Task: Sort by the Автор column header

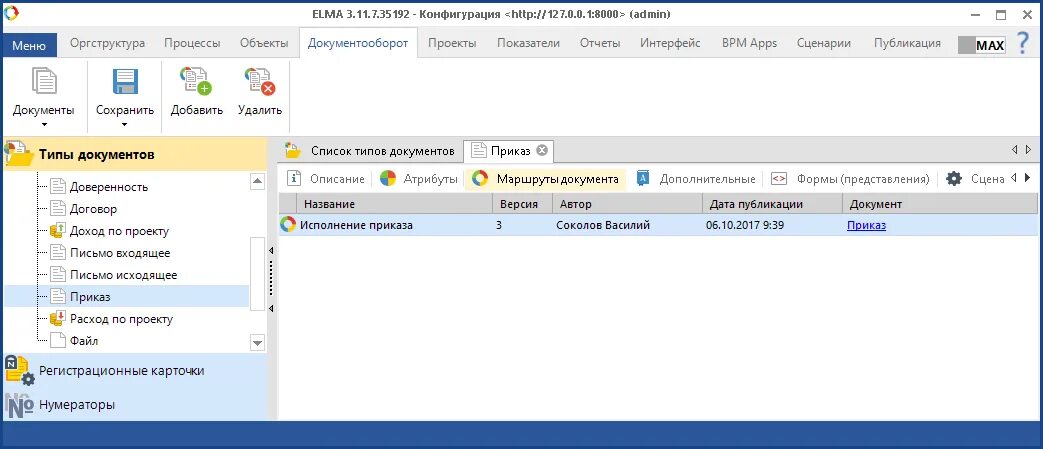Action: coord(627,204)
